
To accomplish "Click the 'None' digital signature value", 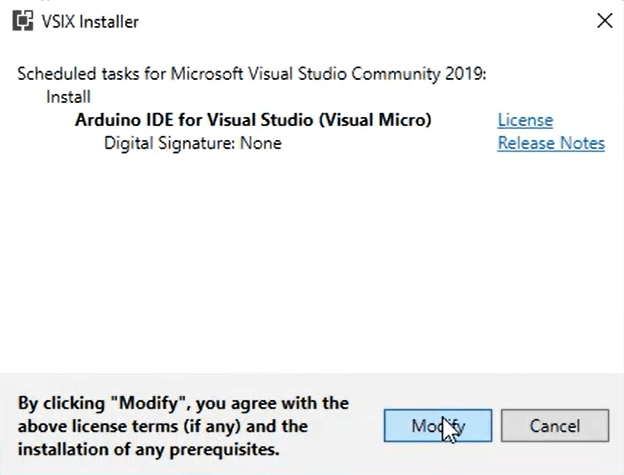I will [x=261, y=143].
